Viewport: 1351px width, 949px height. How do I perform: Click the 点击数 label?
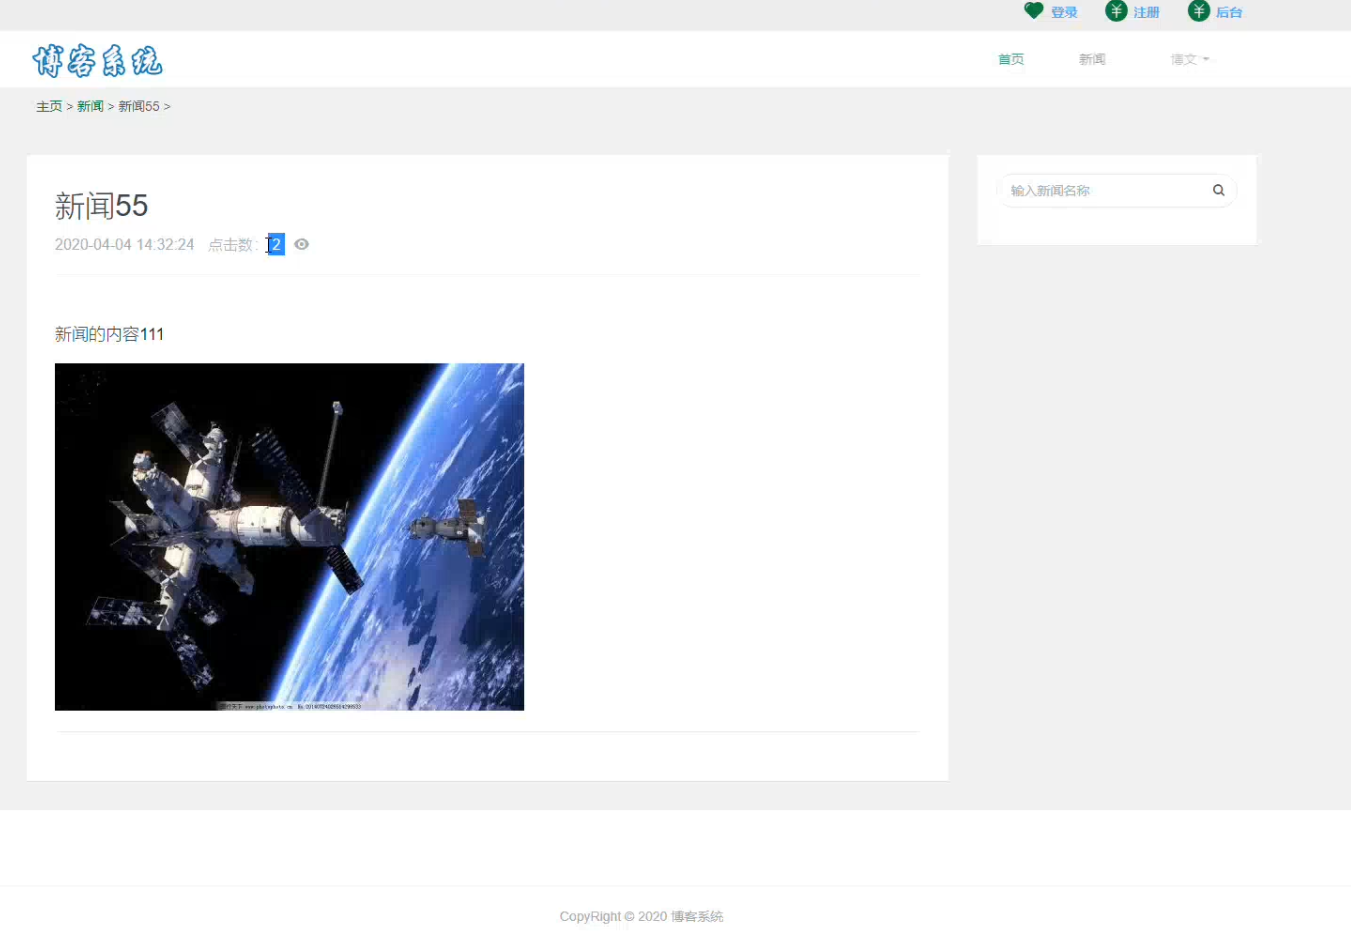point(233,245)
